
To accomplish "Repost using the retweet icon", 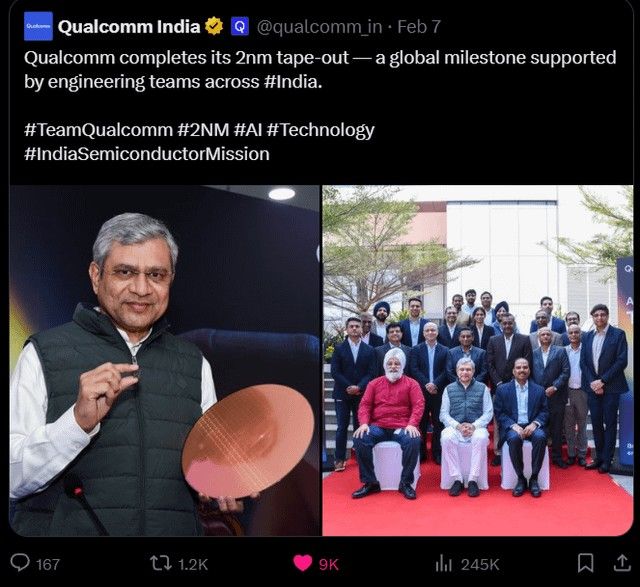I will (x=160, y=564).
